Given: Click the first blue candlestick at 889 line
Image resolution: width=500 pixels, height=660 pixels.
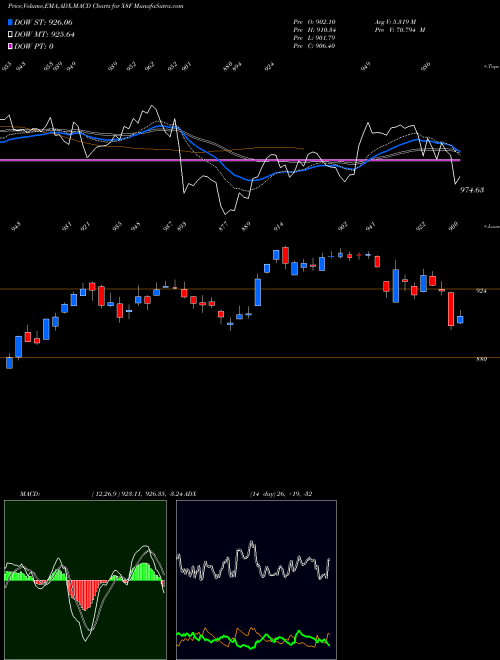Looking at the screenshot, I should [9, 363].
